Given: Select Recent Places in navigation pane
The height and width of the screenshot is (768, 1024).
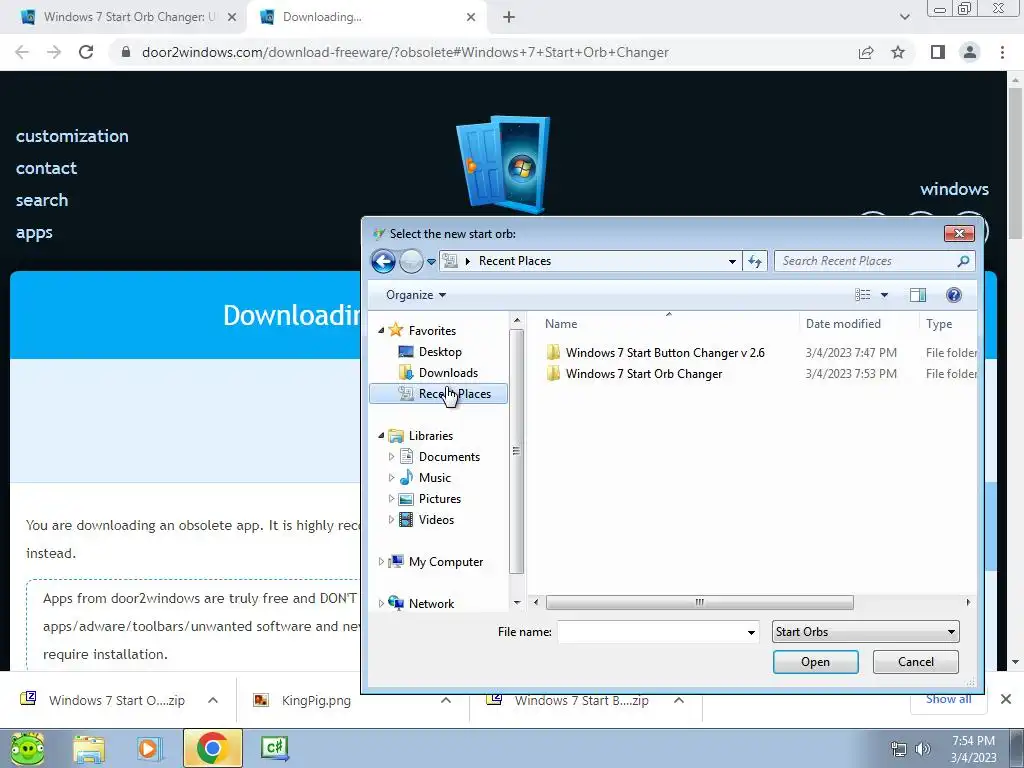Looking at the screenshot, I should (x=438, y=394).
